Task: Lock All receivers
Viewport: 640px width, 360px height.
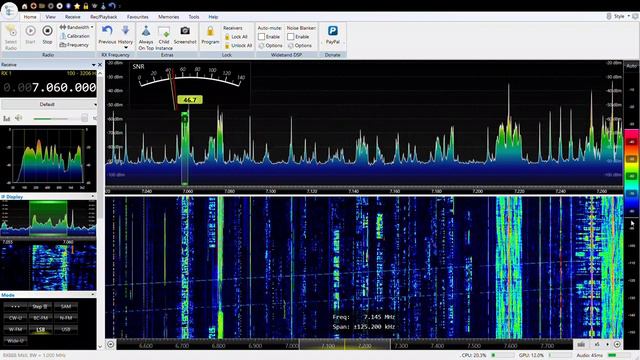Action: coord(236,37)
